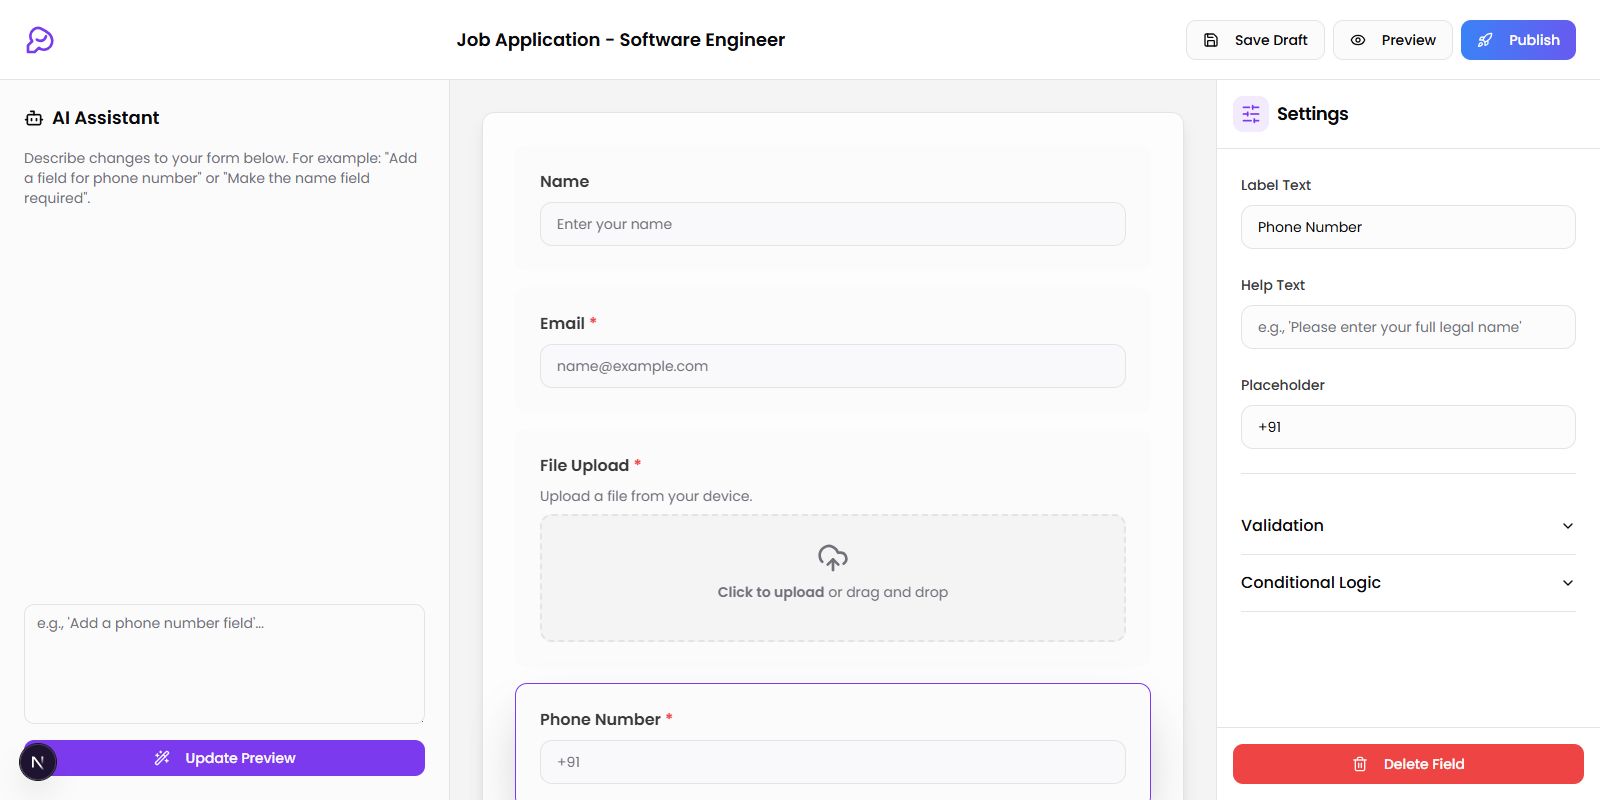Click the Validation chevron arrow
Screen dimensions: 1600x800
click(x=1567, y=526)
